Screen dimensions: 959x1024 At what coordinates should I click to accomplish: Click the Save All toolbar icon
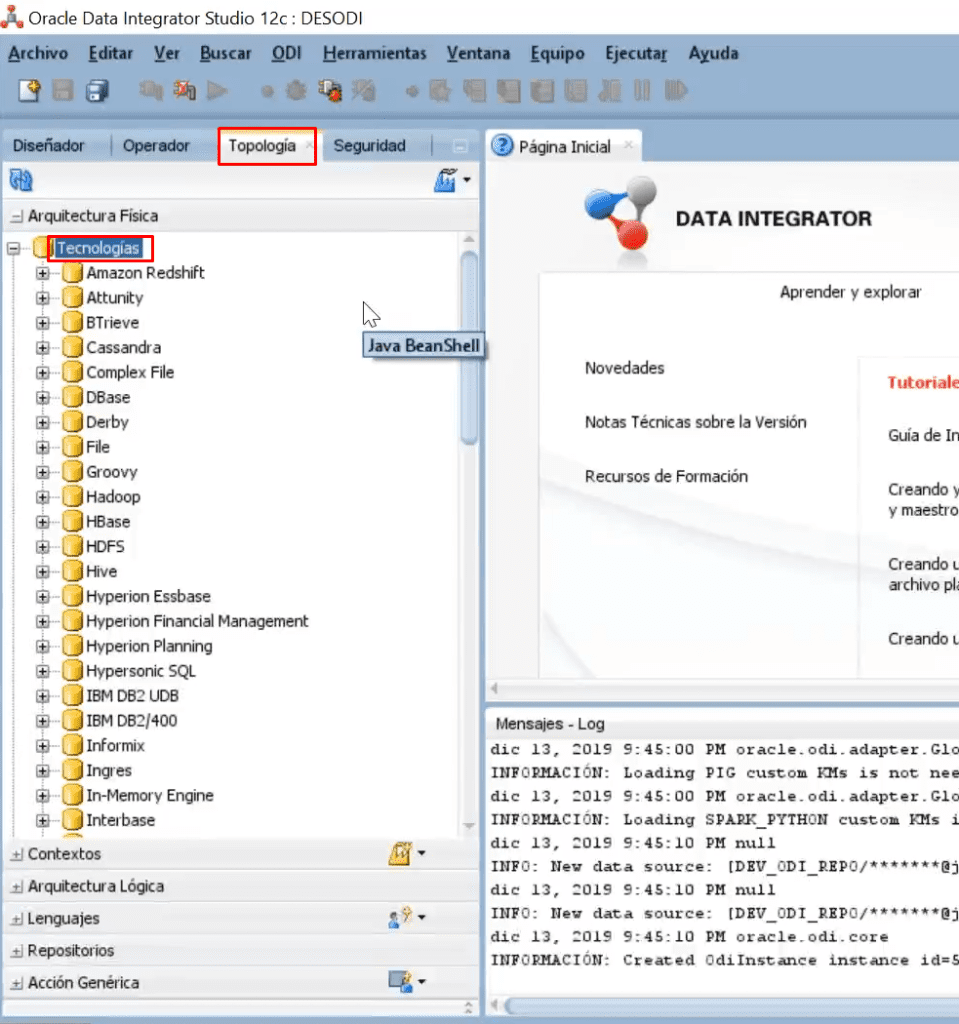click(97, 91)
